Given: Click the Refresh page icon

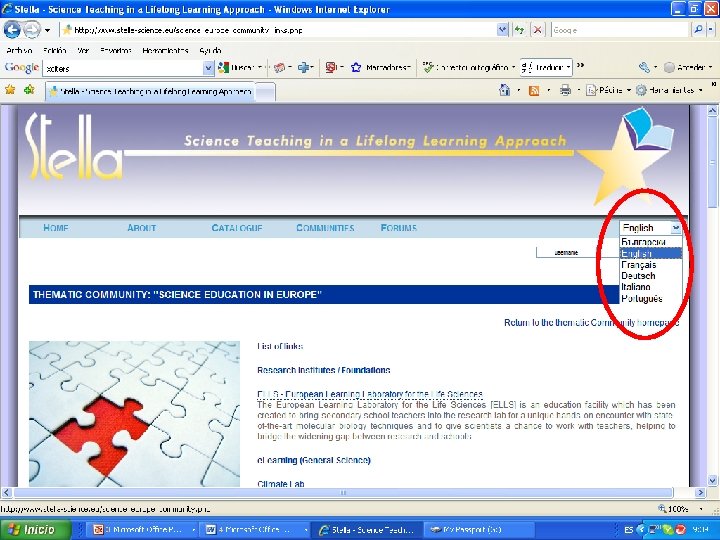Looking at the screenshot, I should pos(519,30).
